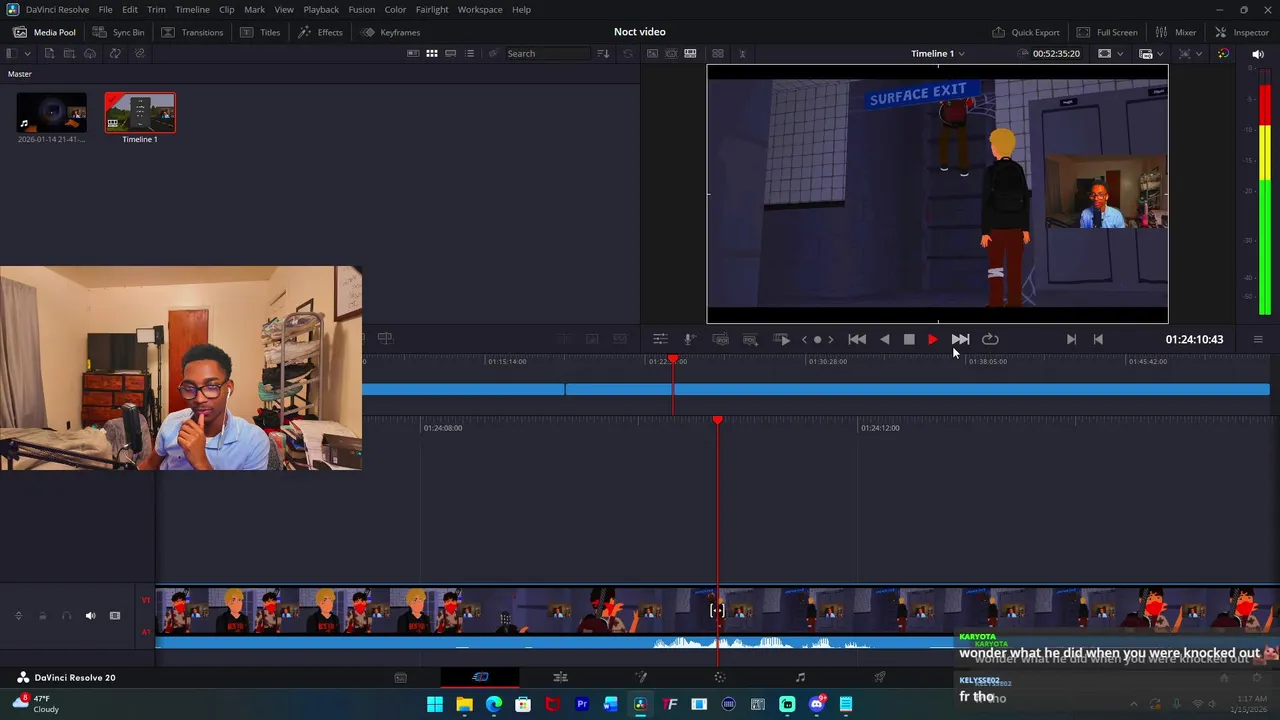1280x720 pixels.
Task: Open the timeline resolution dropdown arrow
Action: coord(1160,53)
